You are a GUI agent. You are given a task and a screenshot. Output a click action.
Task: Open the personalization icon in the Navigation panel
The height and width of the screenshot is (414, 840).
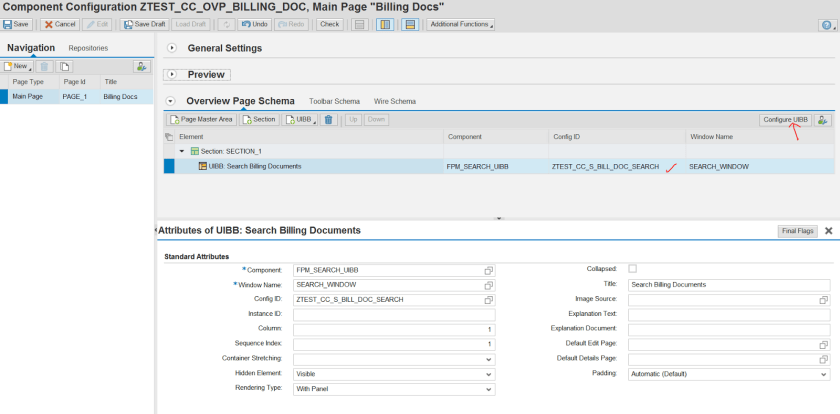[142, 66]
